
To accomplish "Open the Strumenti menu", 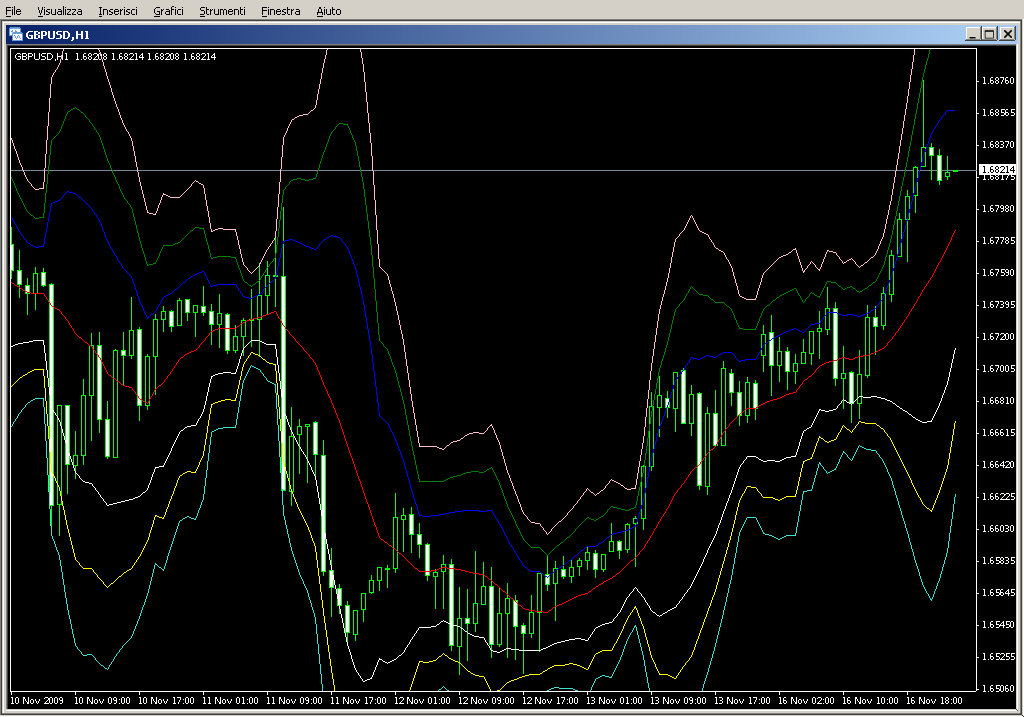I will pyautogui.click(x=222, y=11).
